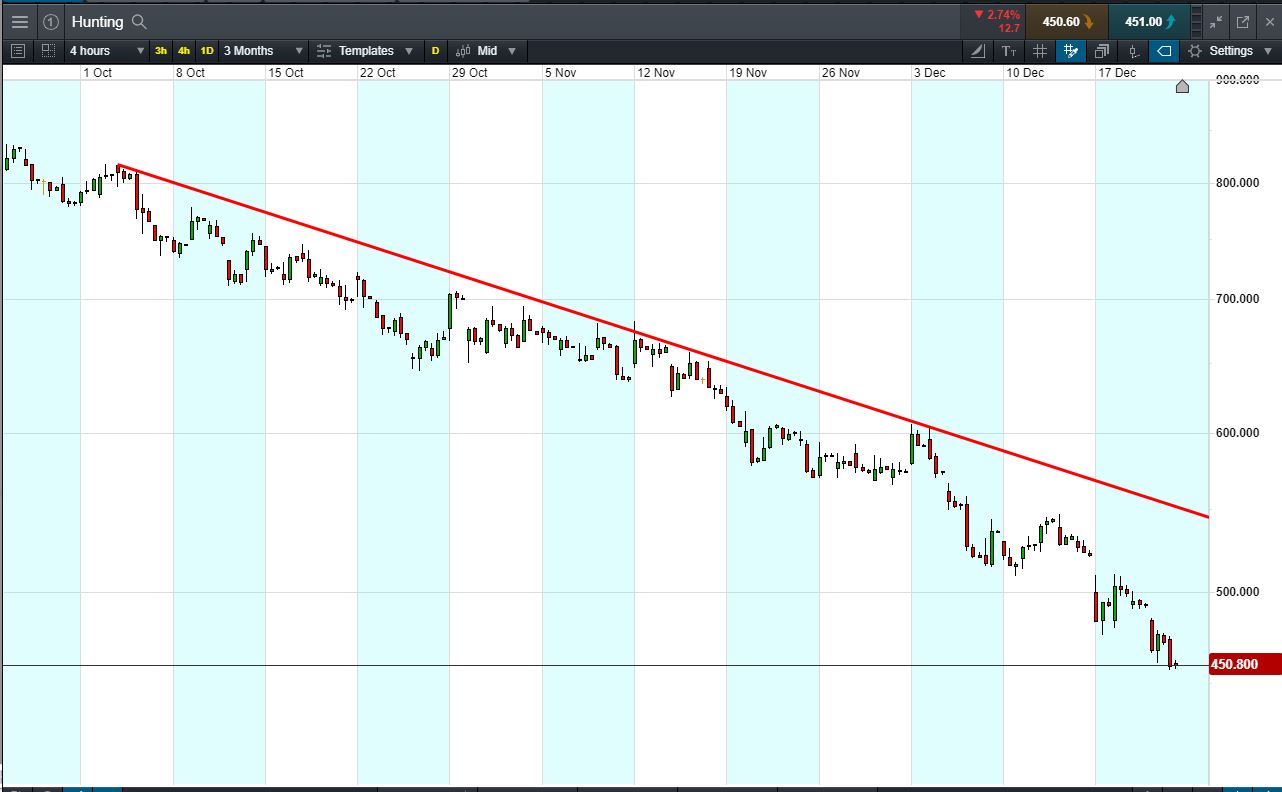Open the hamburger main menu
The image size is (1282, 792).
[x=19, y=21]
